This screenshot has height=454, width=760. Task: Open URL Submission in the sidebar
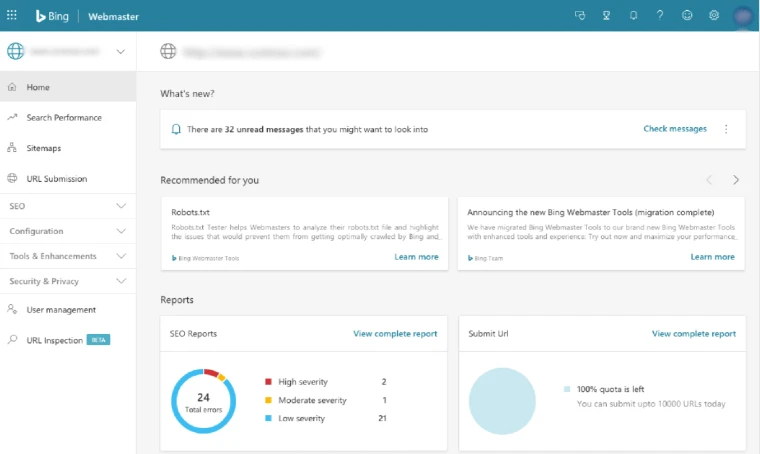68,178
